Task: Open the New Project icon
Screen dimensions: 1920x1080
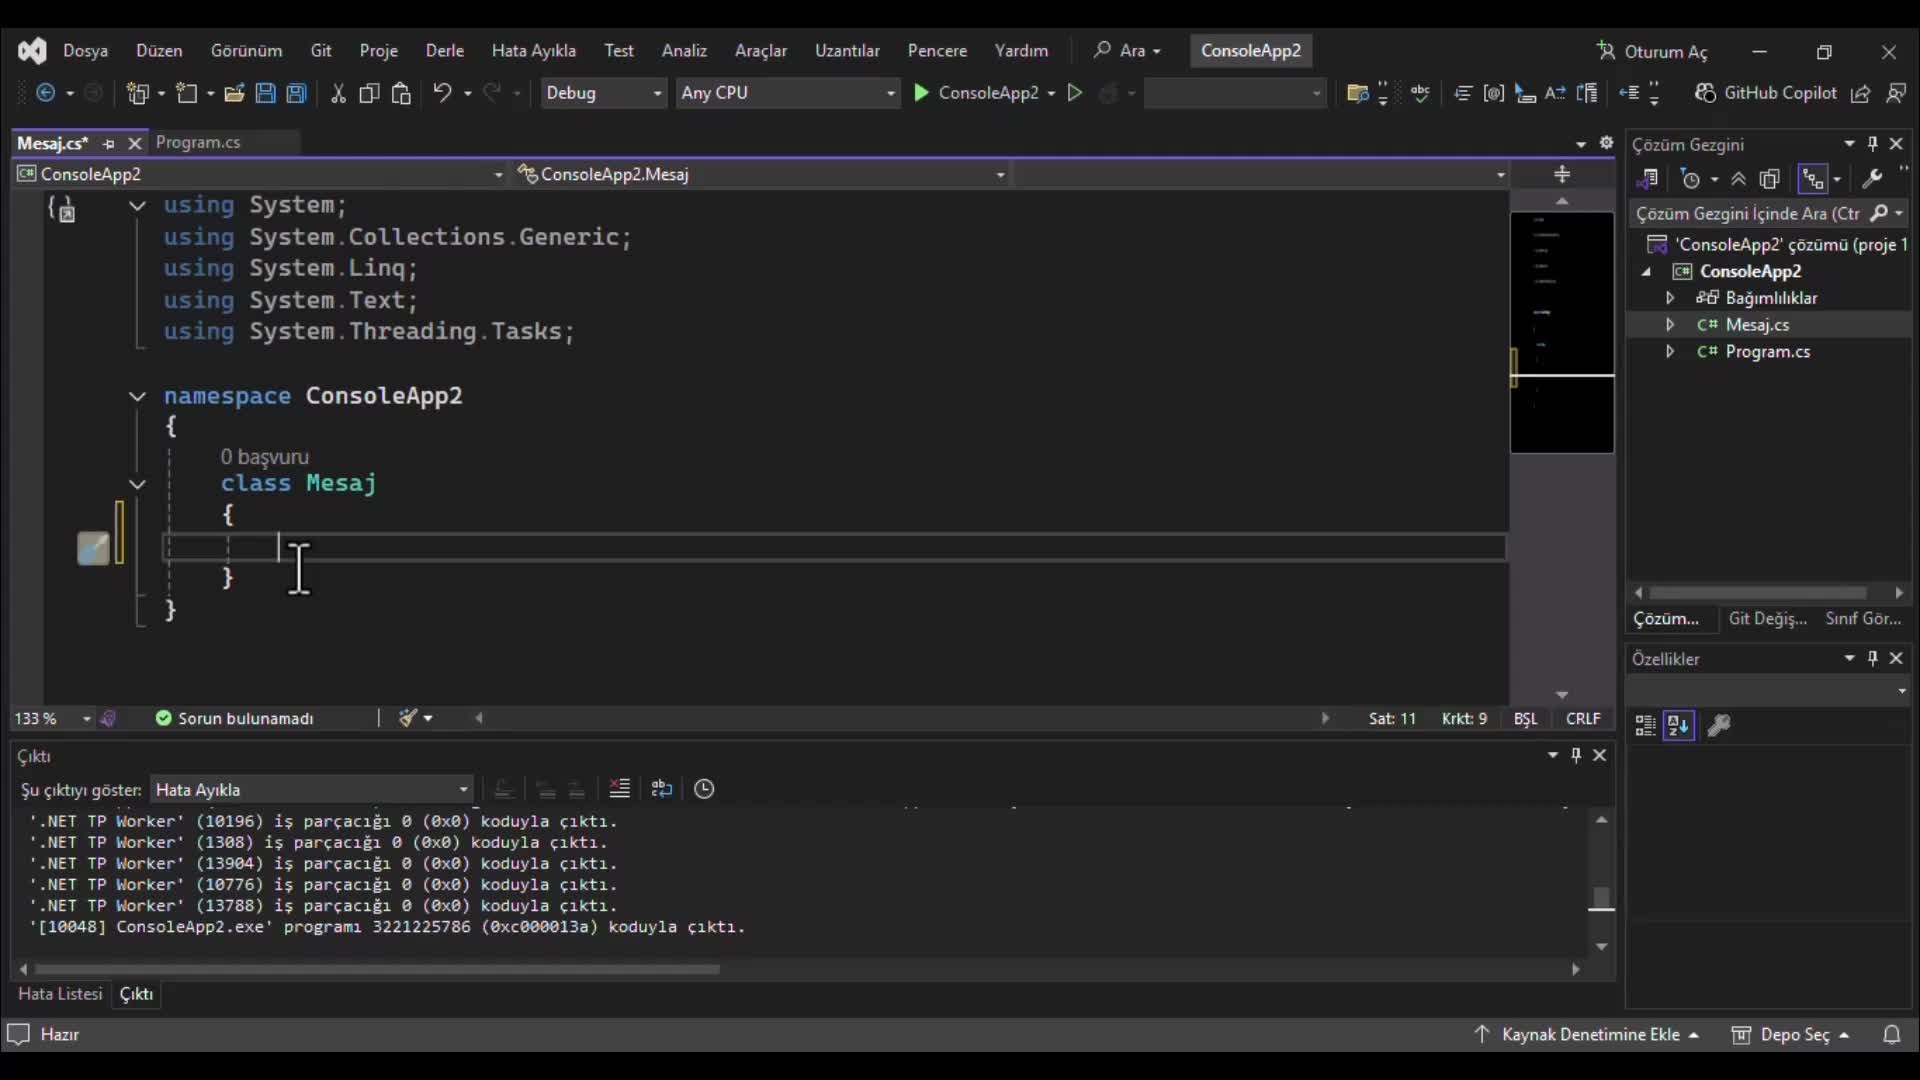Action: pyautogui.click(x=138, y=93)
